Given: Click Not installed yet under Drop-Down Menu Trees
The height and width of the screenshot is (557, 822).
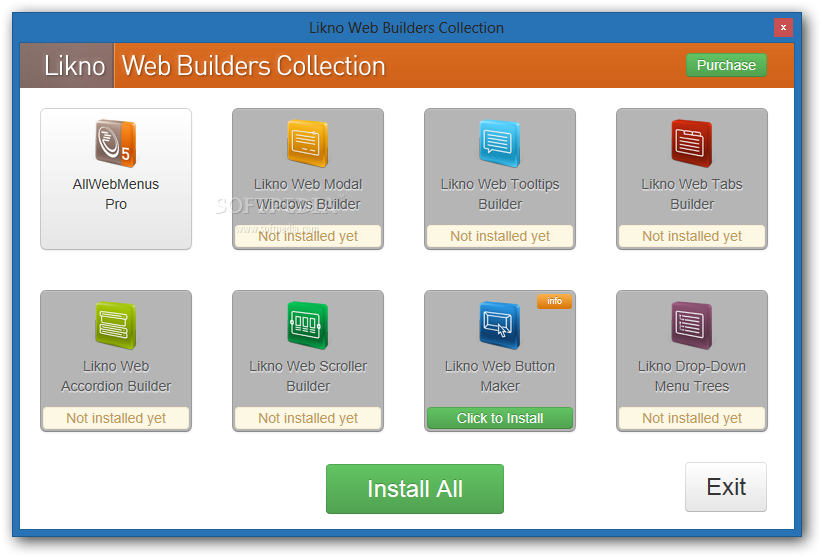Looking at the screenshot, I should click(691, 418).
